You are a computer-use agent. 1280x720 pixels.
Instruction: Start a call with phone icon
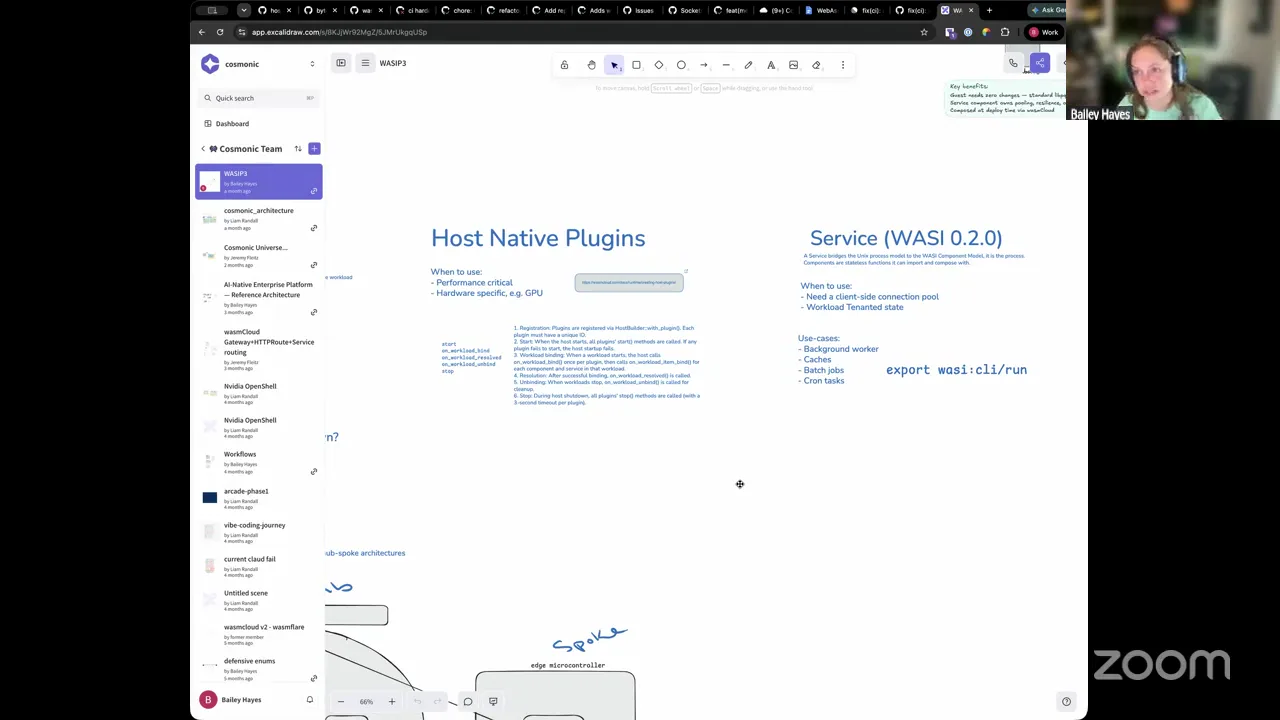(1013, 64)
